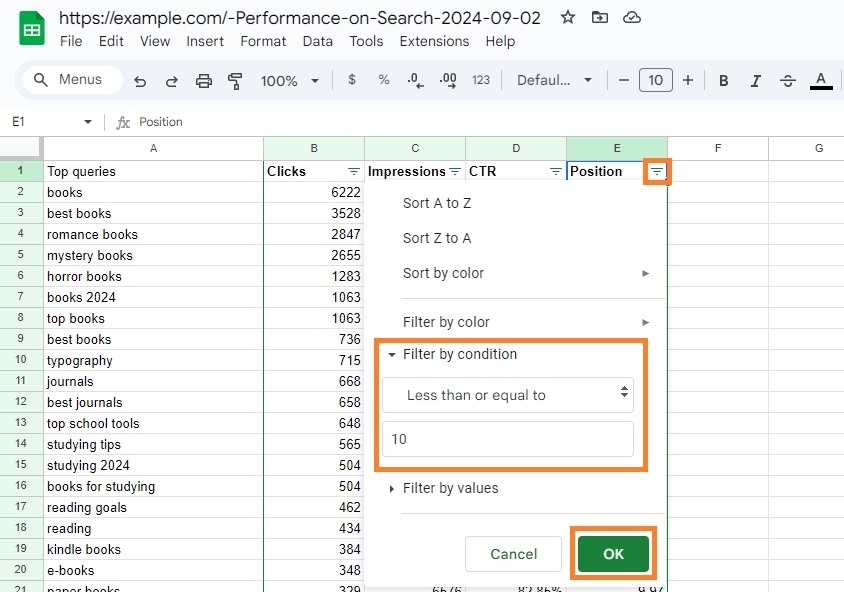The height and width of the screenshot is (592, 844).
Task: Toggle strikethrough formatting
Action: point(787,80)
